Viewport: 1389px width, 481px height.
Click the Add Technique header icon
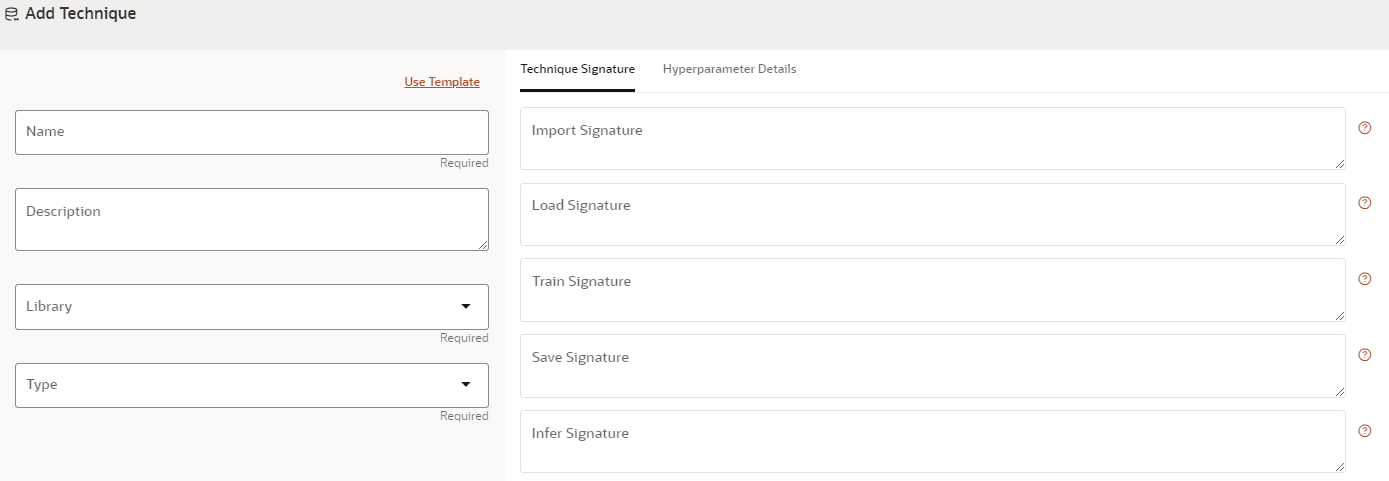coord(12,14)
